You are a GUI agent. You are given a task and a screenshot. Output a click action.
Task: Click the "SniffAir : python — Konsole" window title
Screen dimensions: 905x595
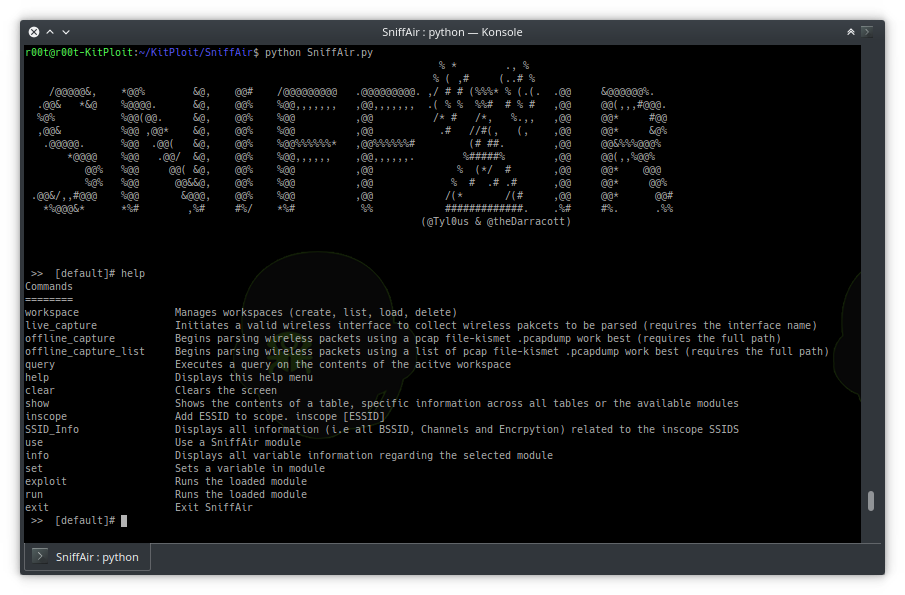pos(452,32)
